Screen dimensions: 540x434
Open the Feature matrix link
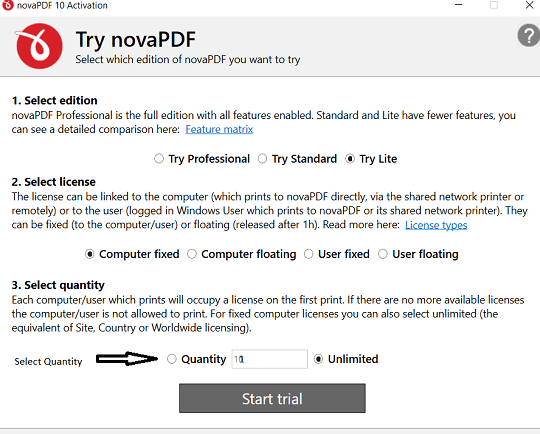click(219, 130)
